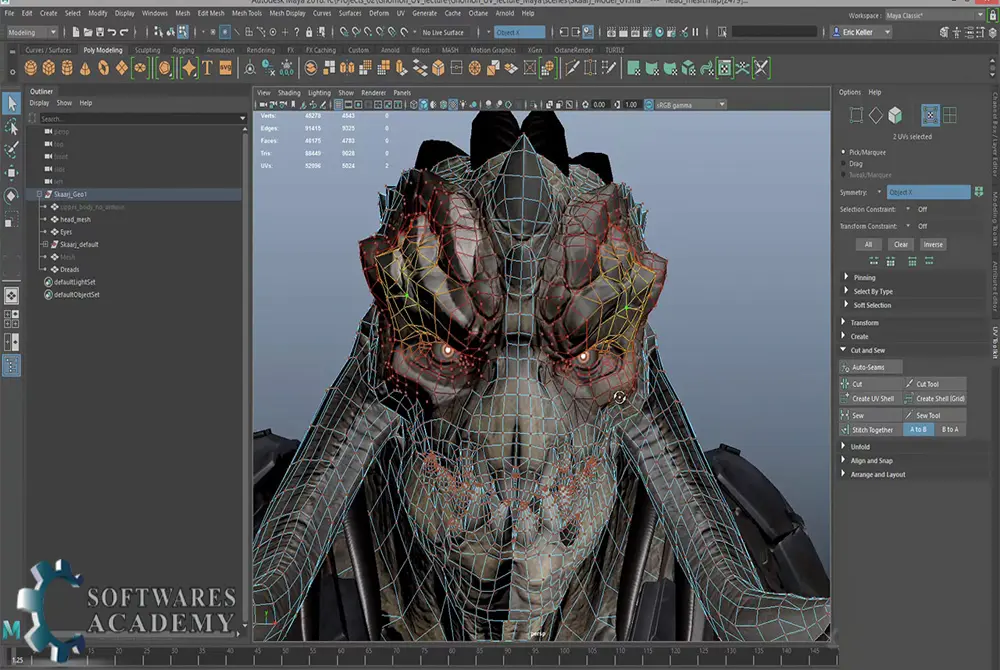Click the Auto-Seams button
1000x670 pixels.
pyautogui.click(x=871, y=367)
